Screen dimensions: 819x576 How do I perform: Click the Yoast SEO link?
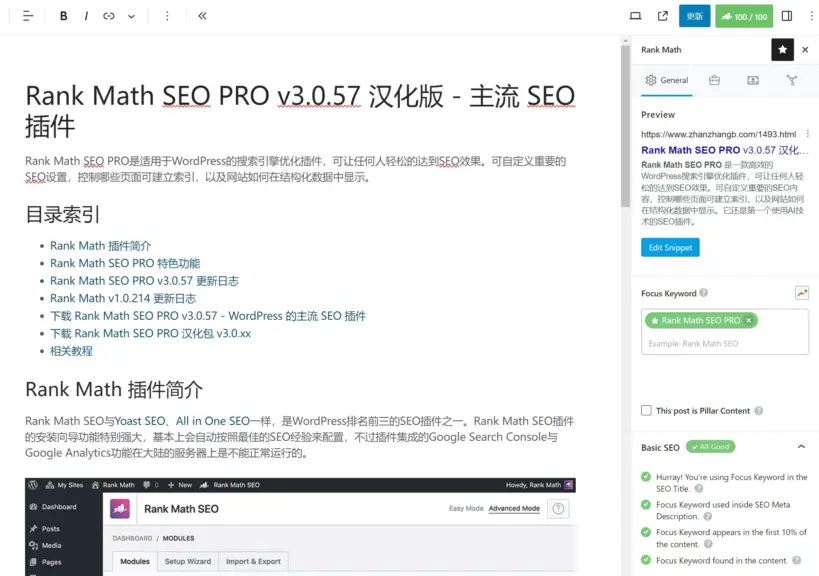tap(140, 421)
